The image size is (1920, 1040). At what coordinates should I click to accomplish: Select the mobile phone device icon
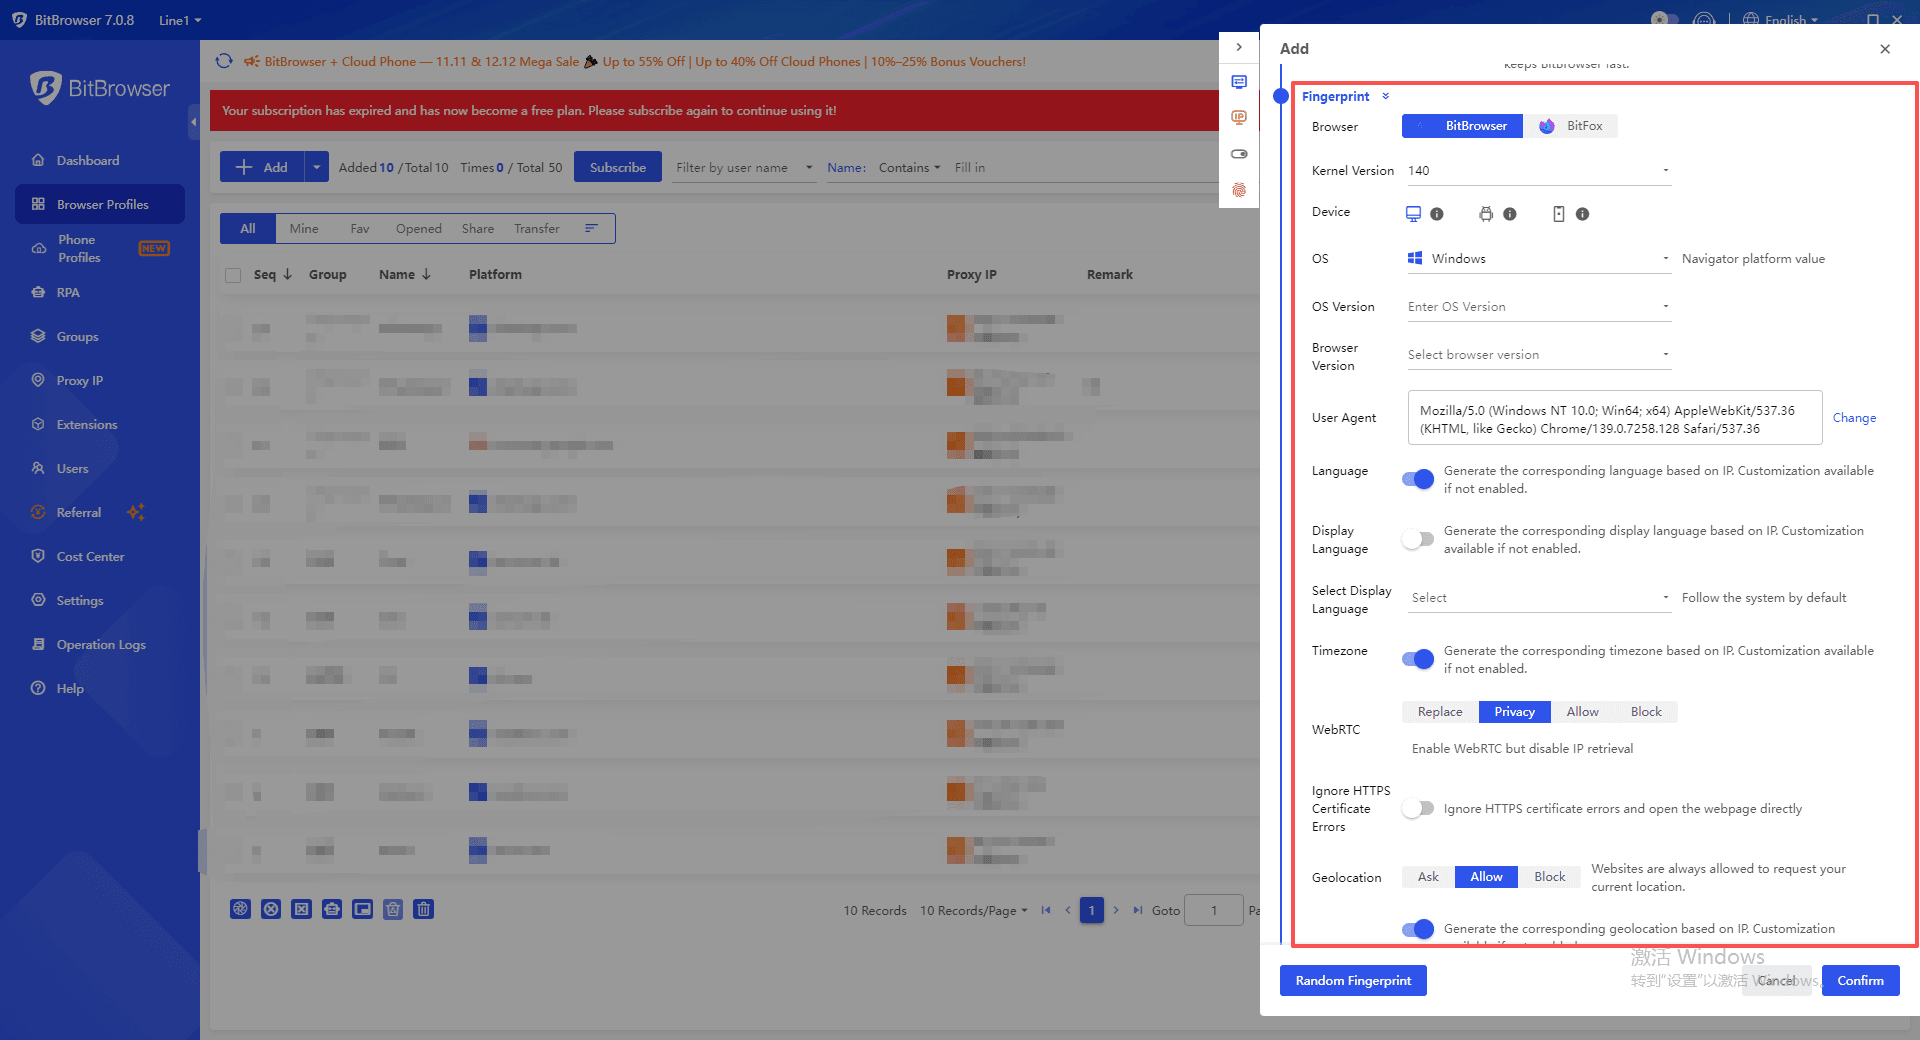coord(1558,214)
